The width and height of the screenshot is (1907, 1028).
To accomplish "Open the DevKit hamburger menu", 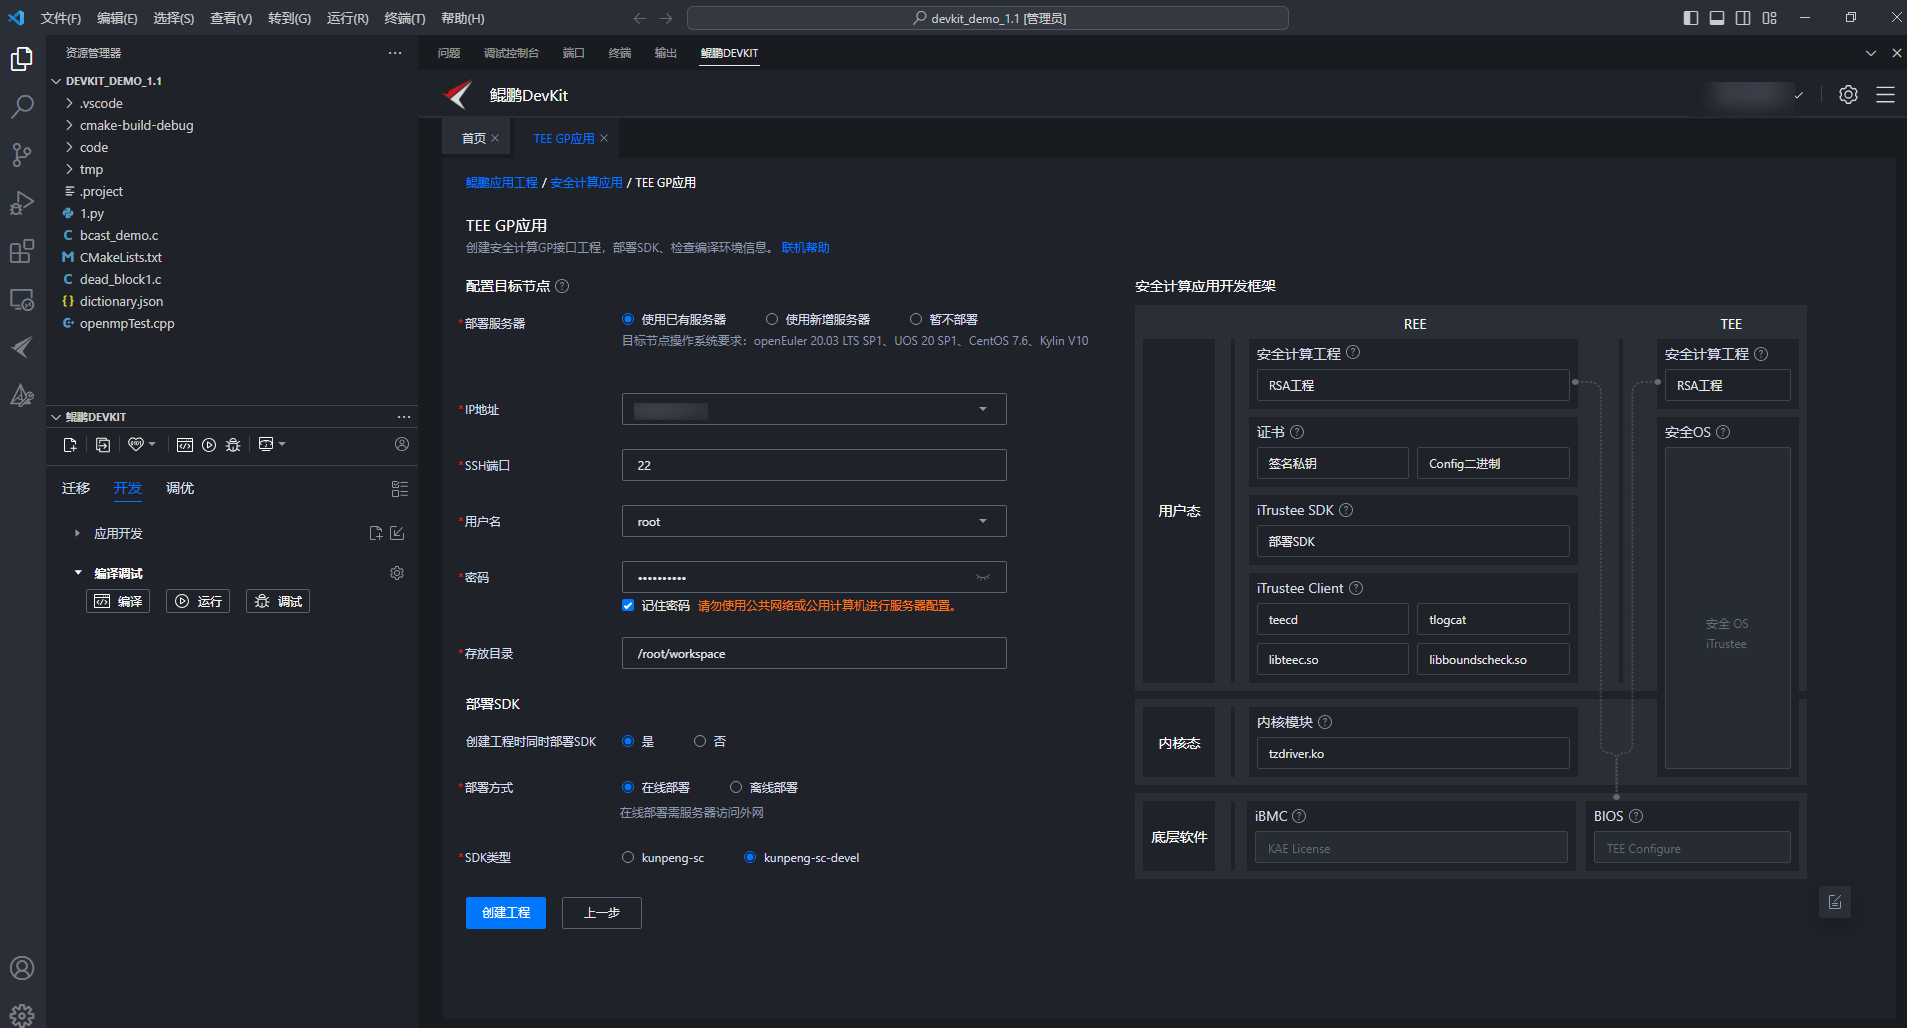I will coord(1885,95).
